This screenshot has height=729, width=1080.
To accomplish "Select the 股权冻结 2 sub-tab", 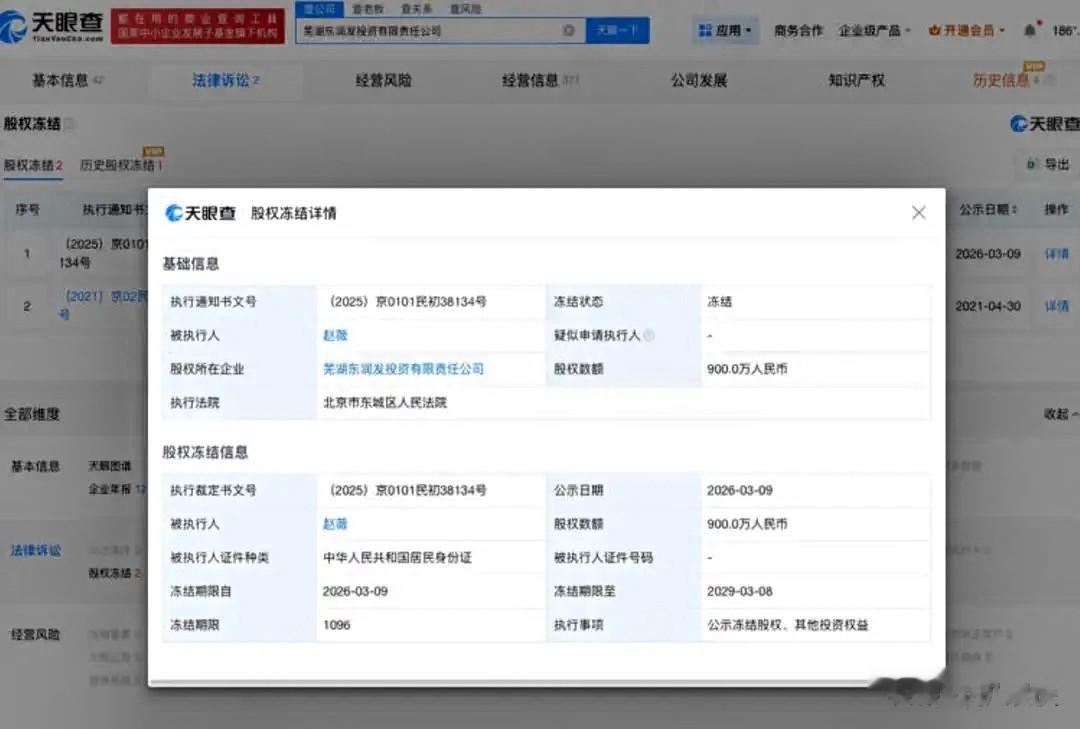I will (33, 165).
